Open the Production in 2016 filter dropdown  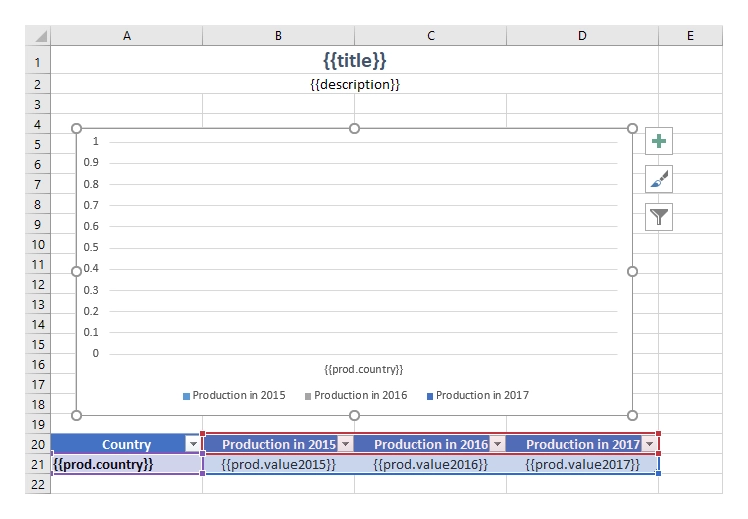point(498,444)
